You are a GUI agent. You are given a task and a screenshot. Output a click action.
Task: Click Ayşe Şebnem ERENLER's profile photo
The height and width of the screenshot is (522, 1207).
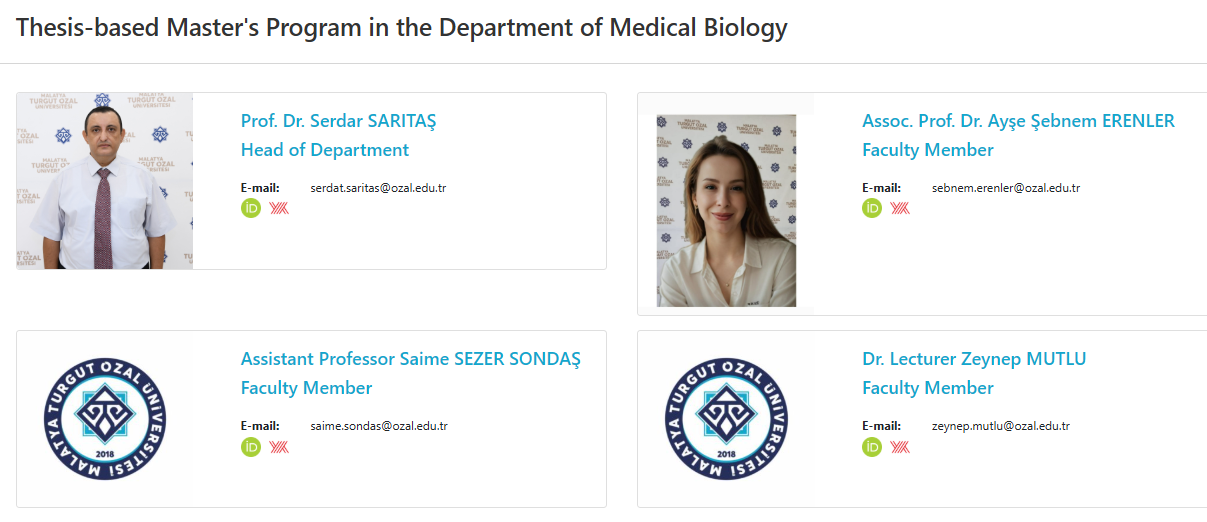726,210
